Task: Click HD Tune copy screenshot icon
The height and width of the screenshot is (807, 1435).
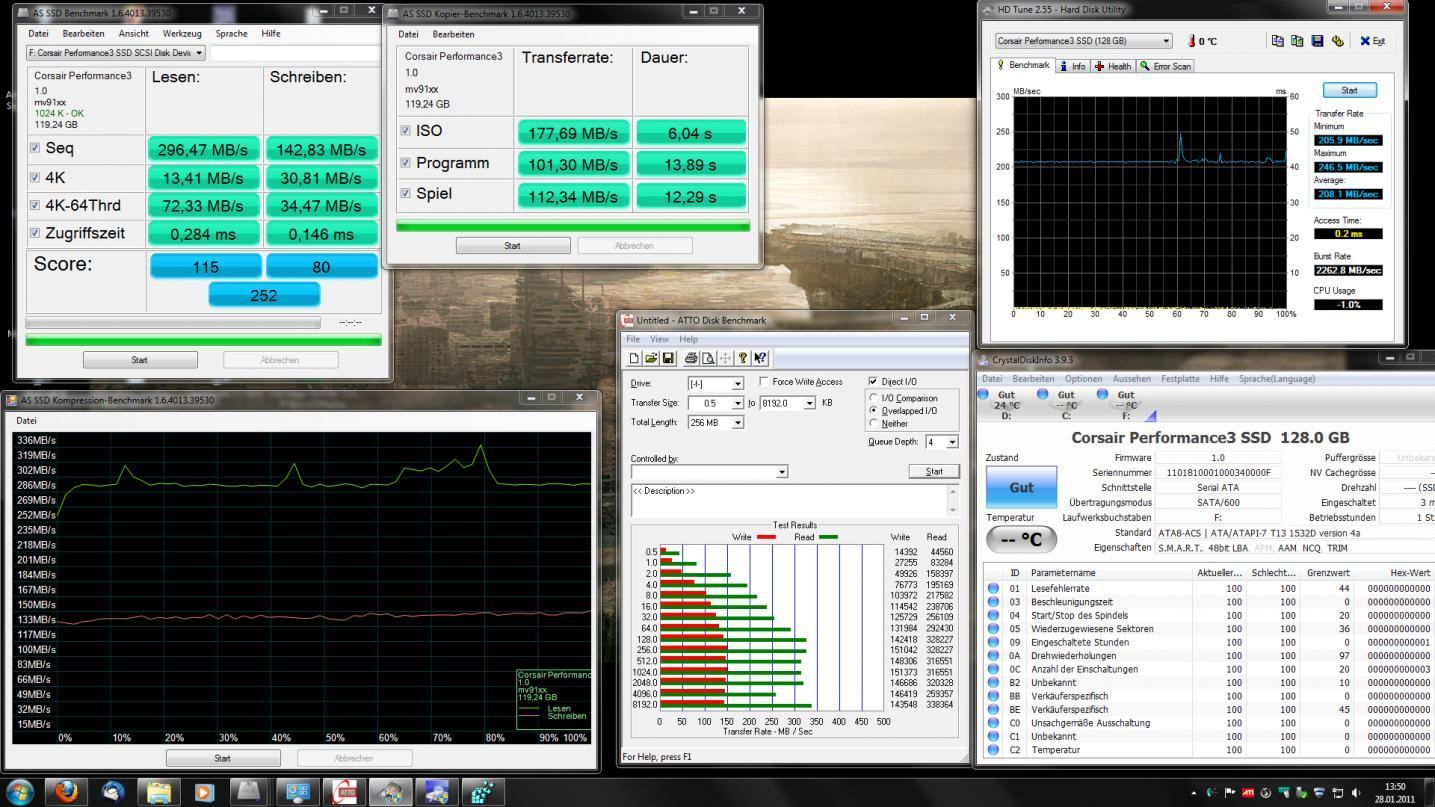Action: (x=1297, y=41)
